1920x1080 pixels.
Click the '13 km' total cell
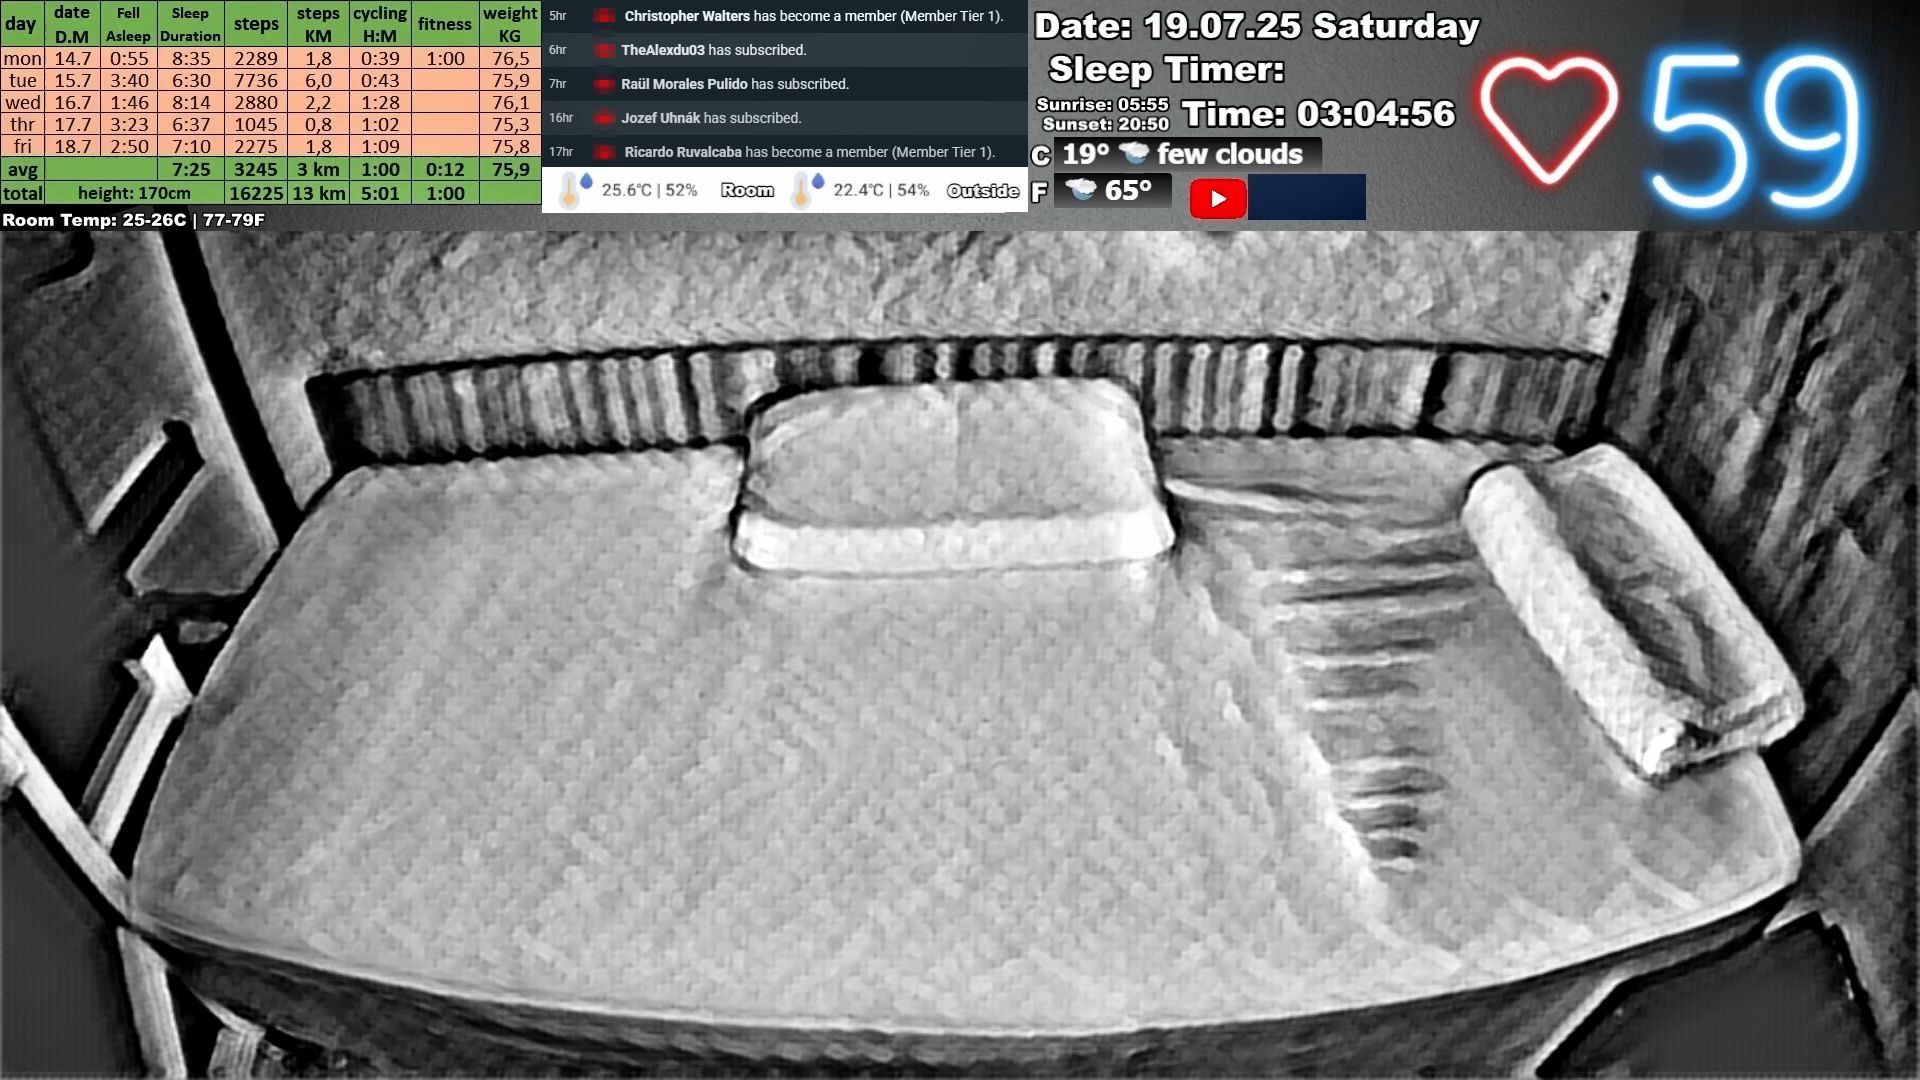pos(318,193)
